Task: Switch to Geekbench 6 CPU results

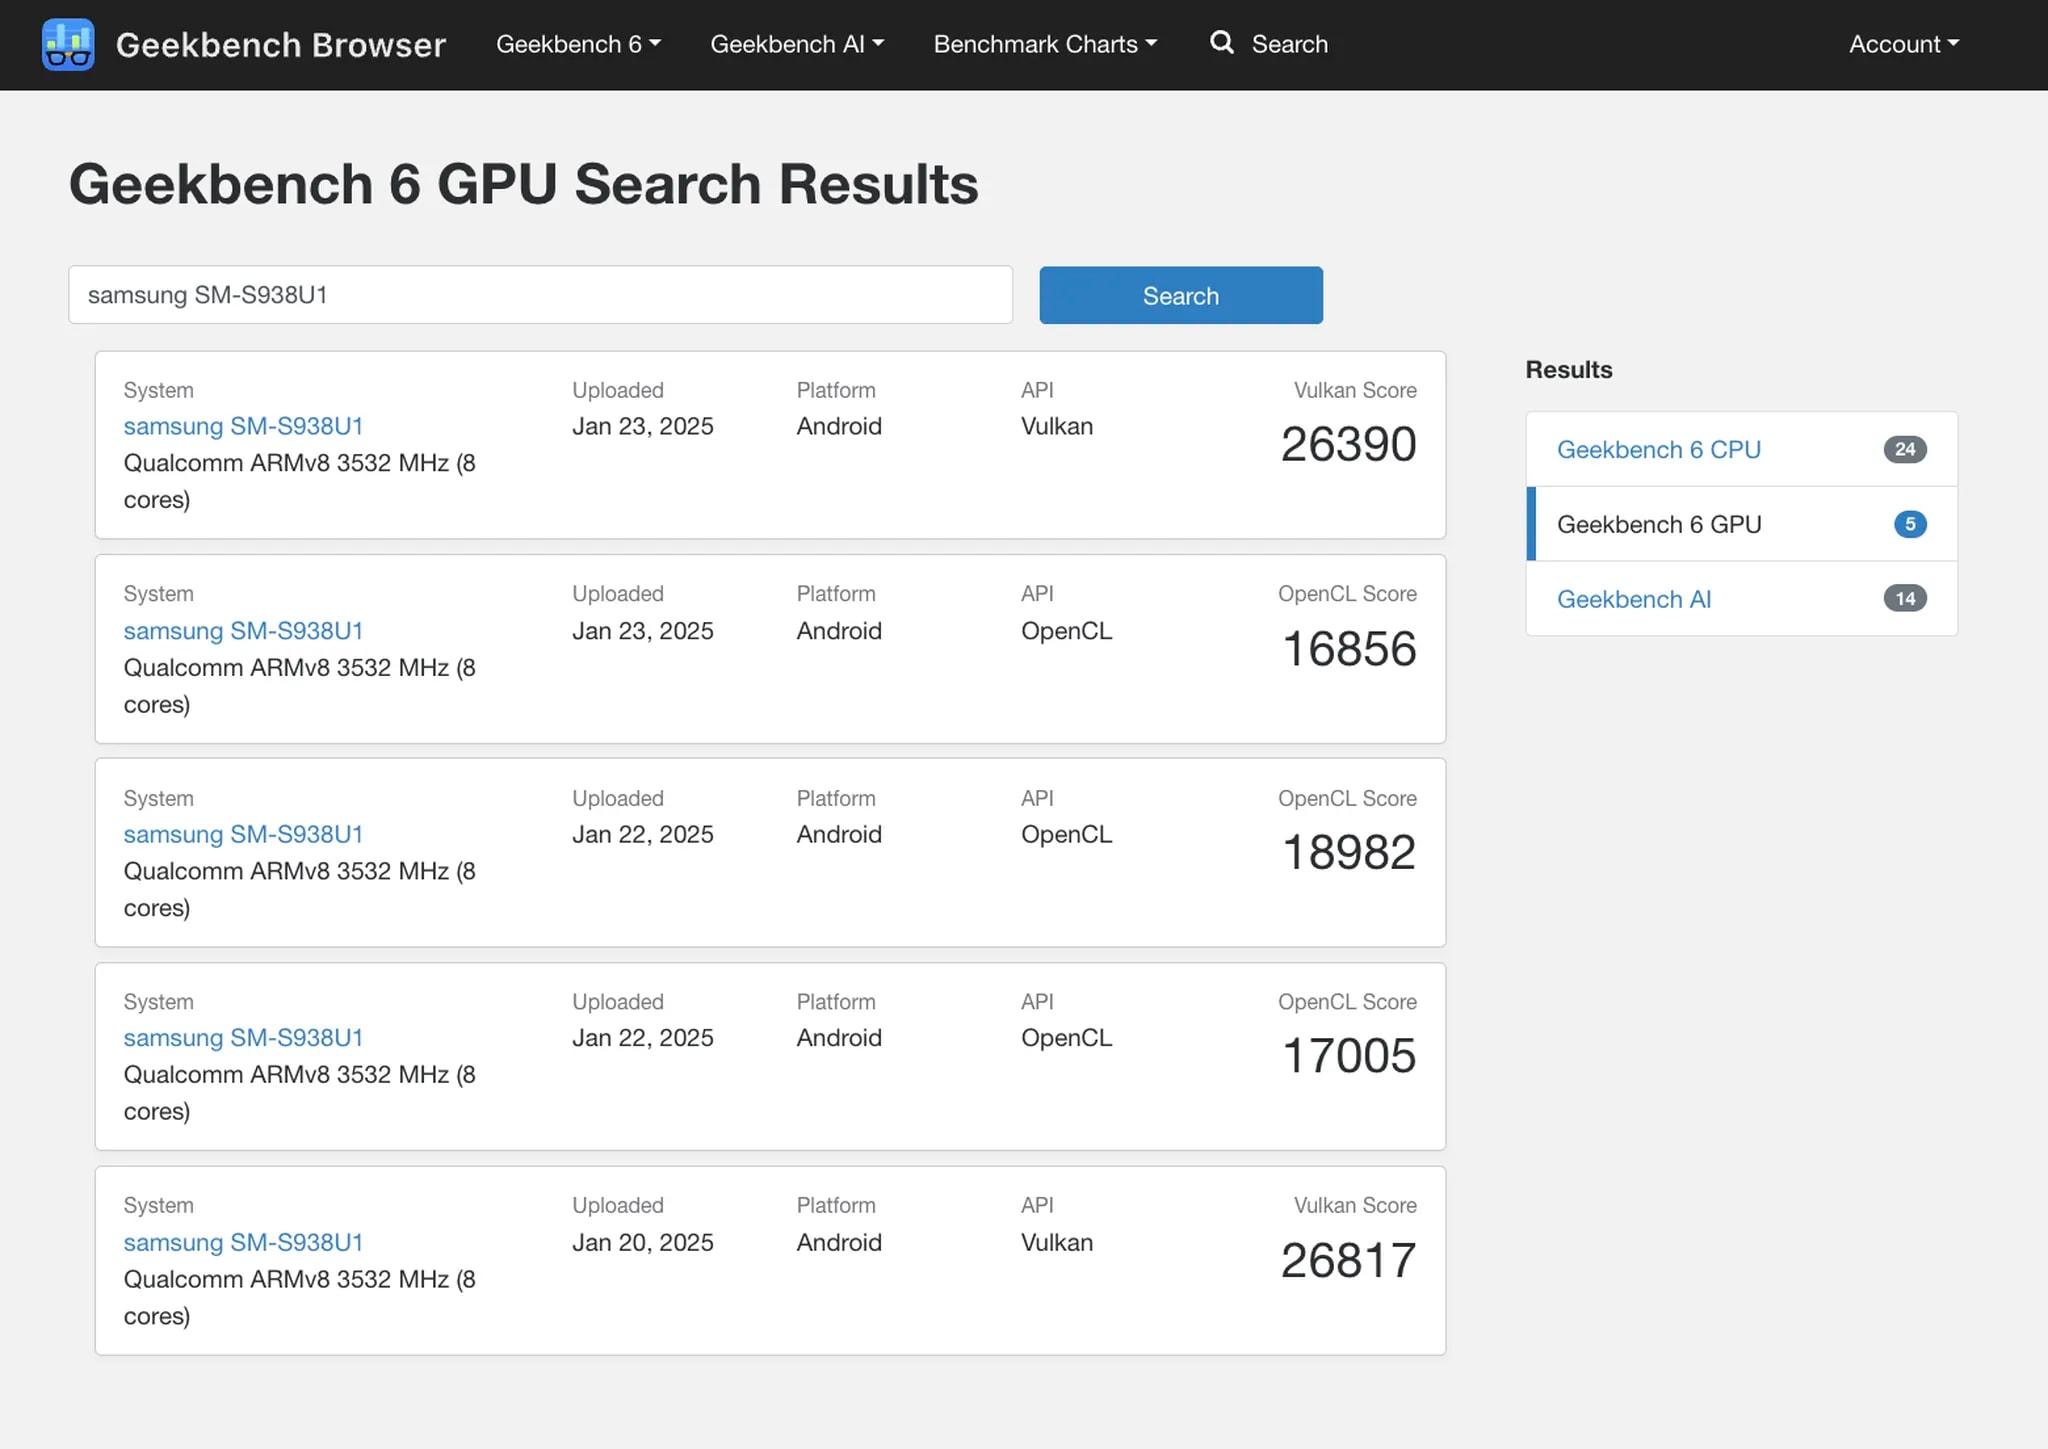Action: (x=1658, y=450)
